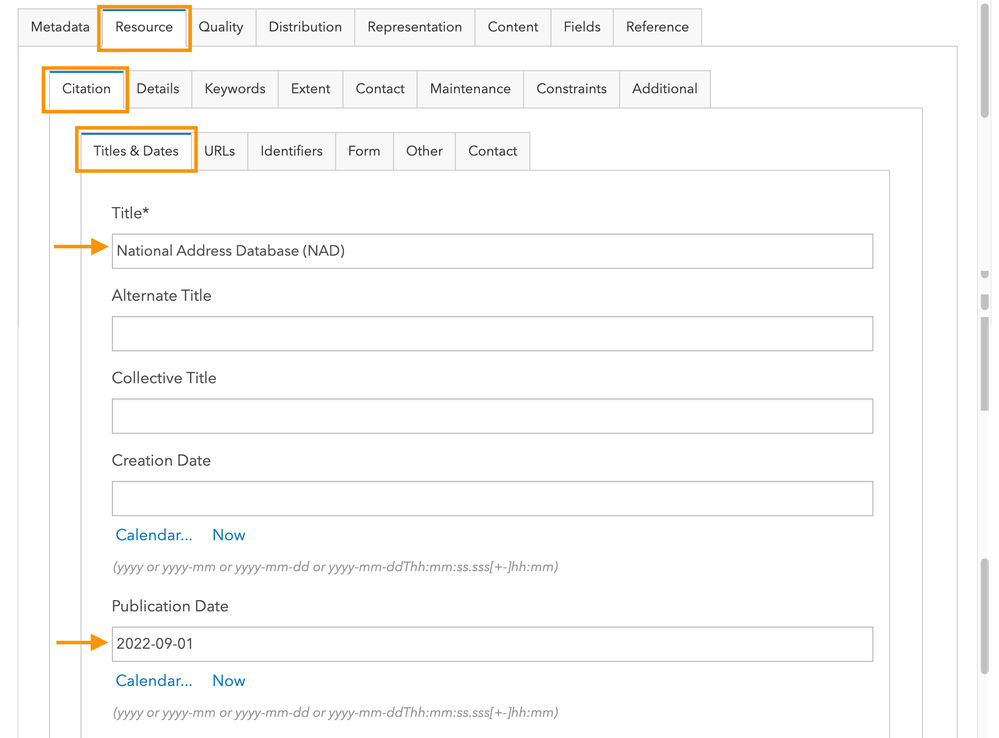Open the Constraints sub-tab
The width and height of the screenshot is (999, 738).
tap(571, 89)
